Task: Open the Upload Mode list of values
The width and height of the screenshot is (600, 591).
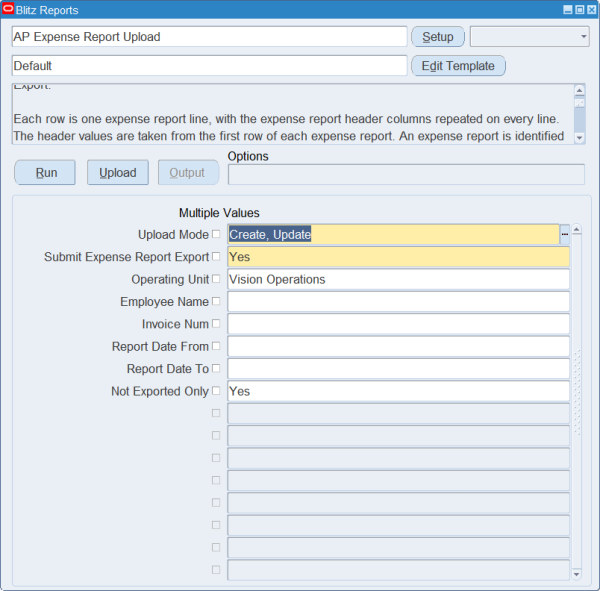Action: click(x=564, y=234)
